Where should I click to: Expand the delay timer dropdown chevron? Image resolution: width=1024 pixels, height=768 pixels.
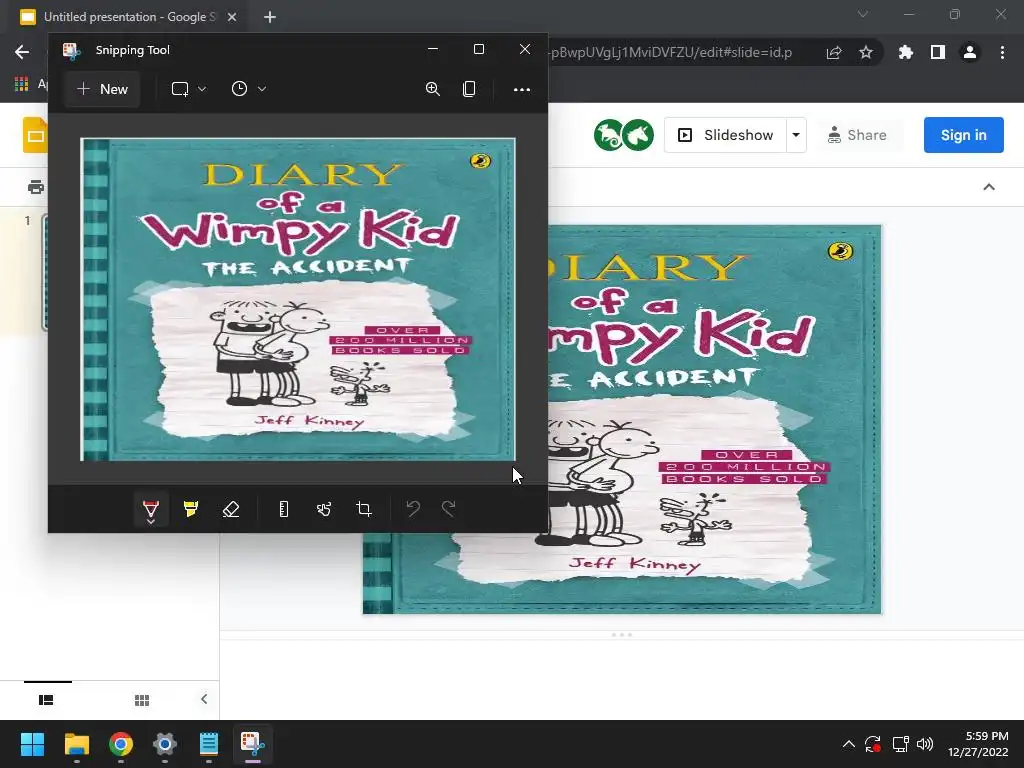click(262, 89)
